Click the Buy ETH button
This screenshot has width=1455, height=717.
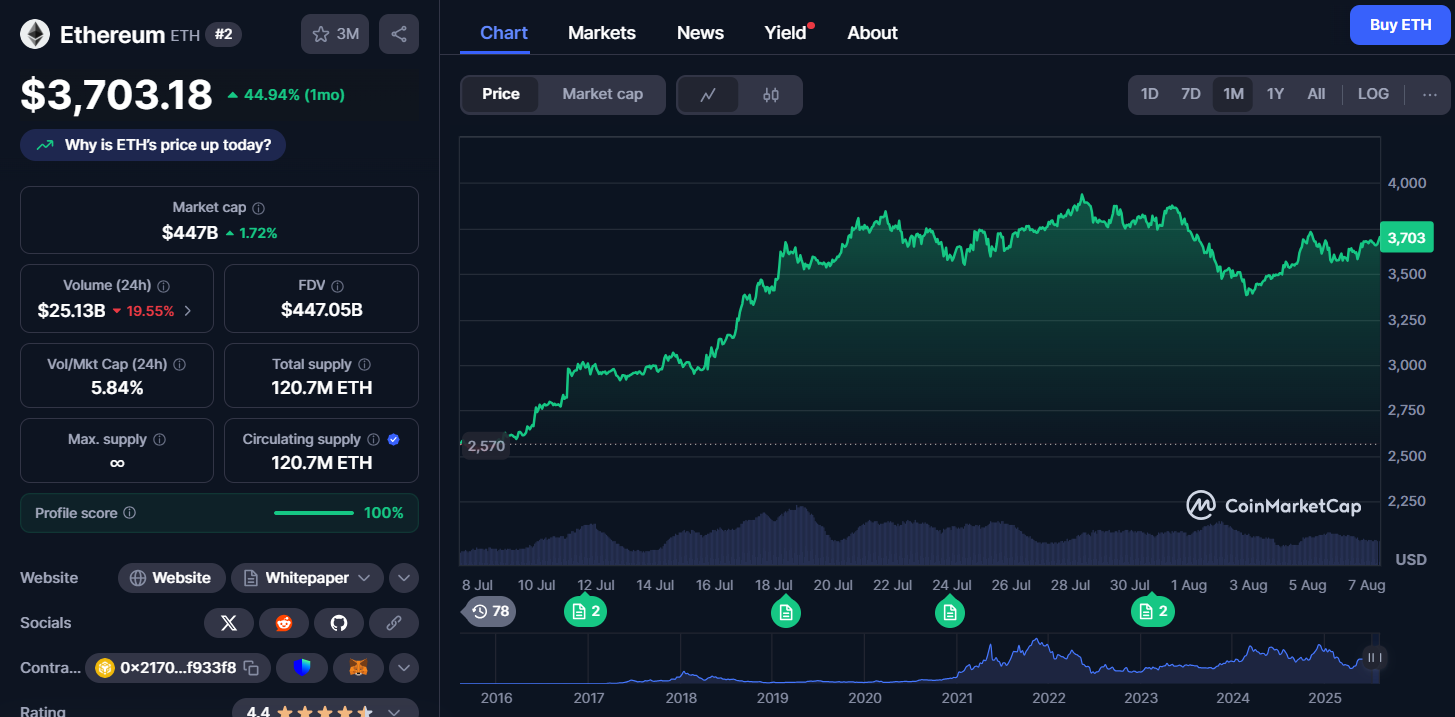coord(1399,25)
